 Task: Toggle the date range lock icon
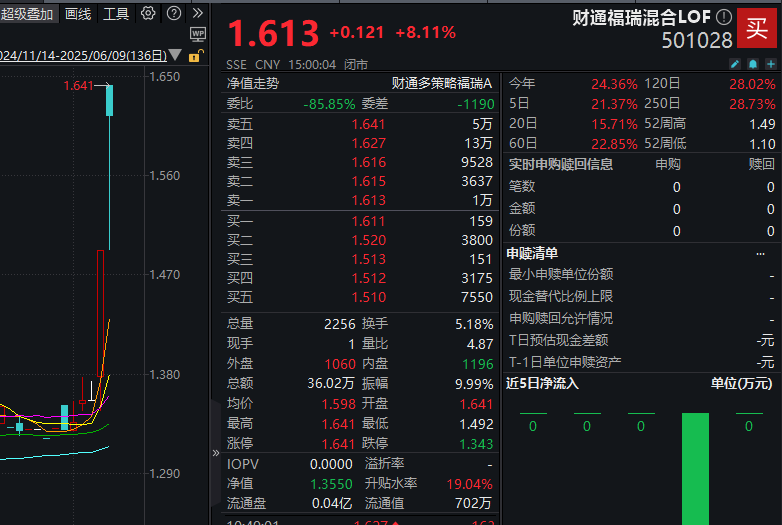(196, 56)
